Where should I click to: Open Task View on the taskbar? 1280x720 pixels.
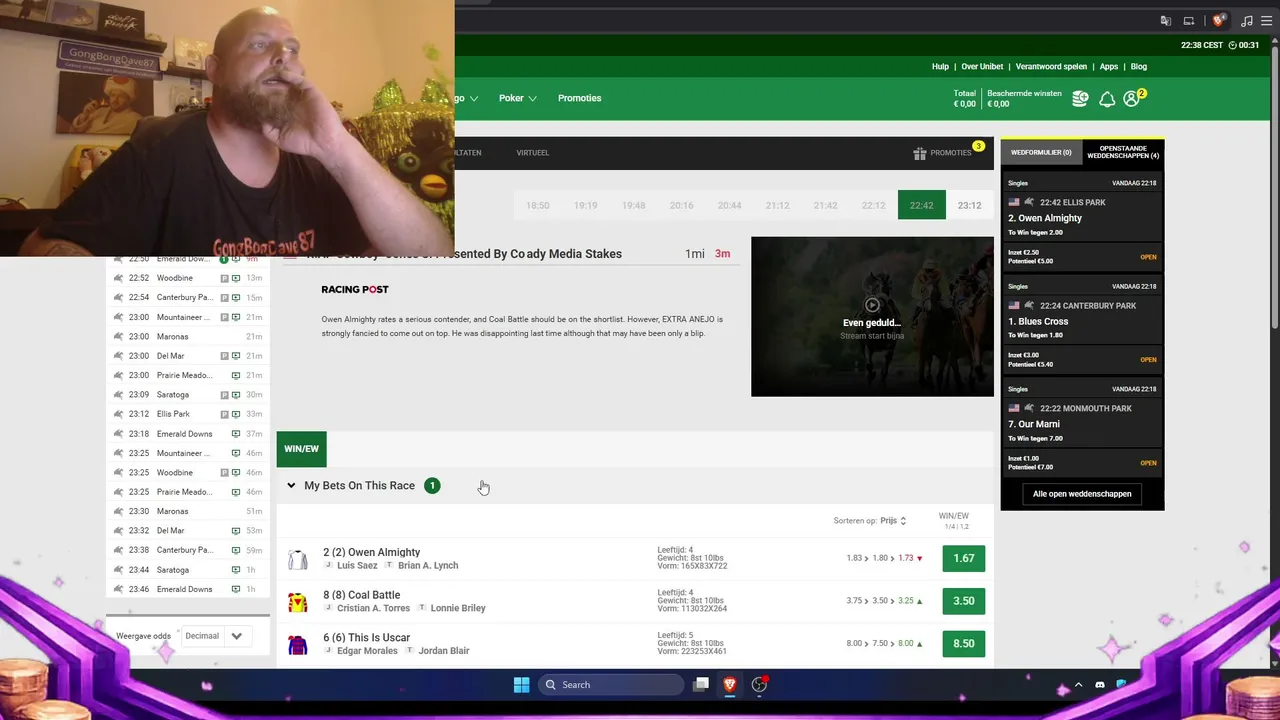[x=702, y=685]
